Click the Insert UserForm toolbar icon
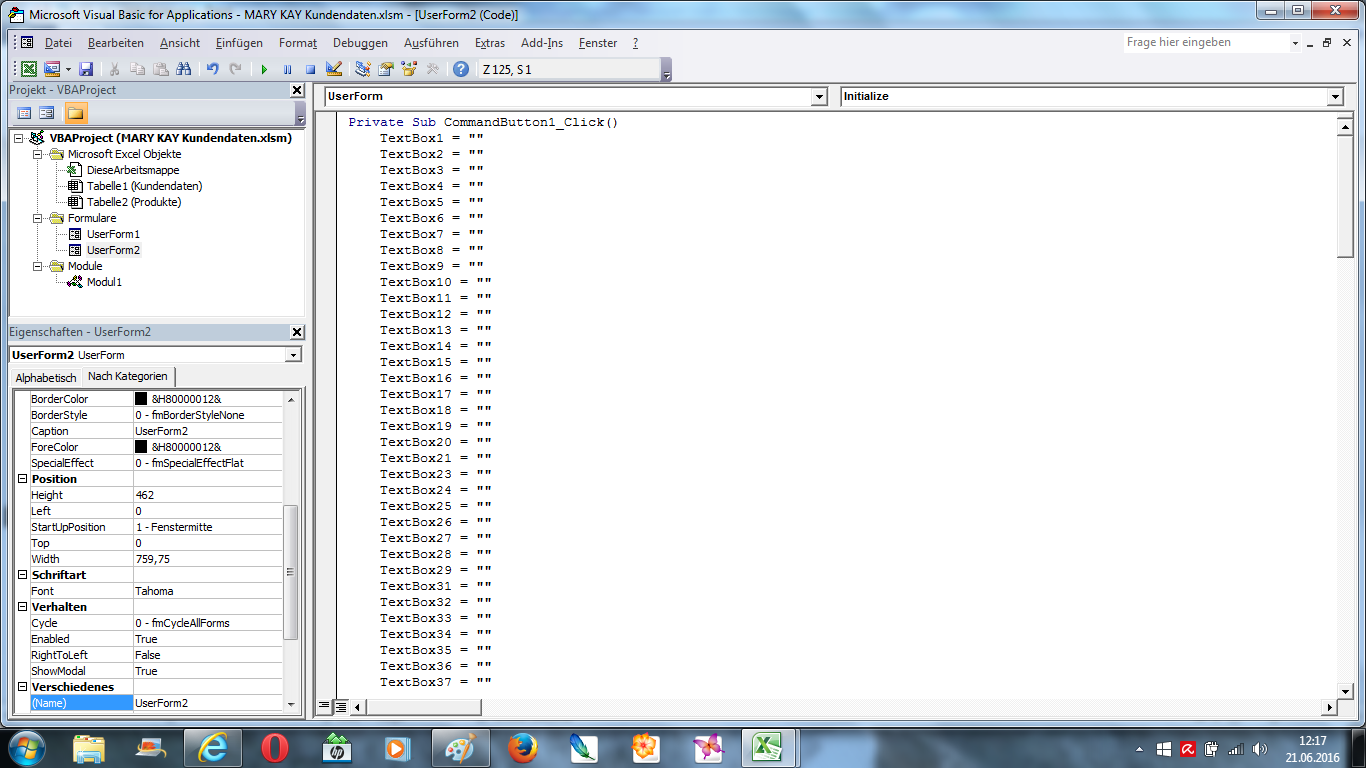Screen dimensions: 1366x768 click(52, 69)
